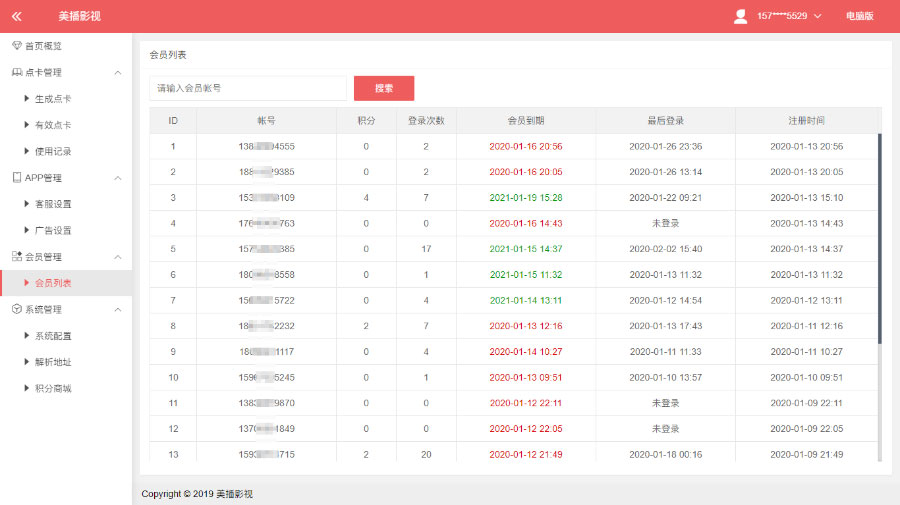
Task: Click the 会员到期 column header
Action: click(x=525, y=120)
